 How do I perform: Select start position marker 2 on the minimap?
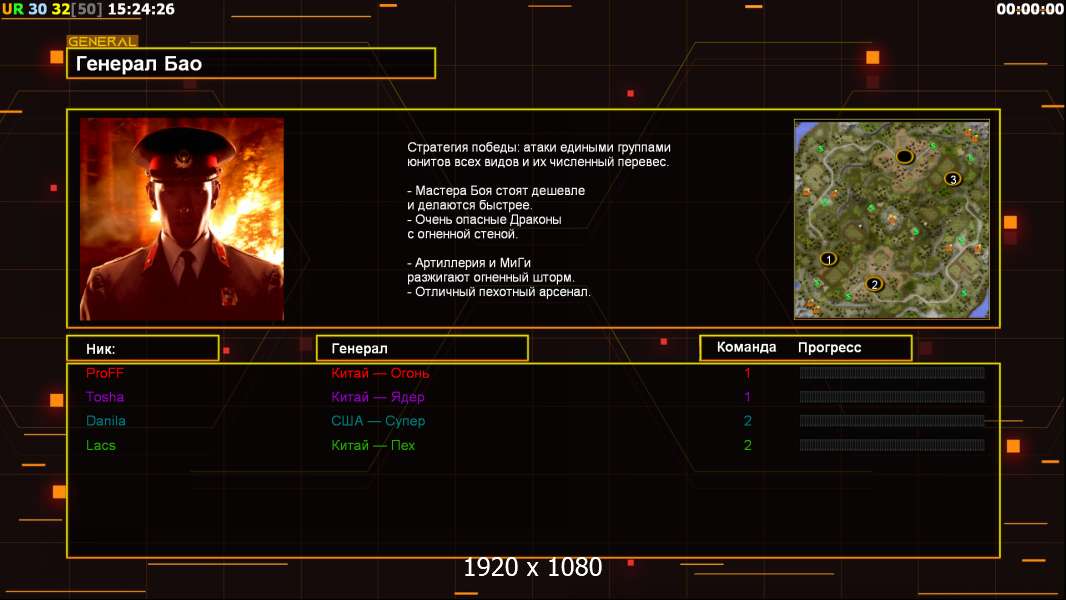click(x=874, y=284)
